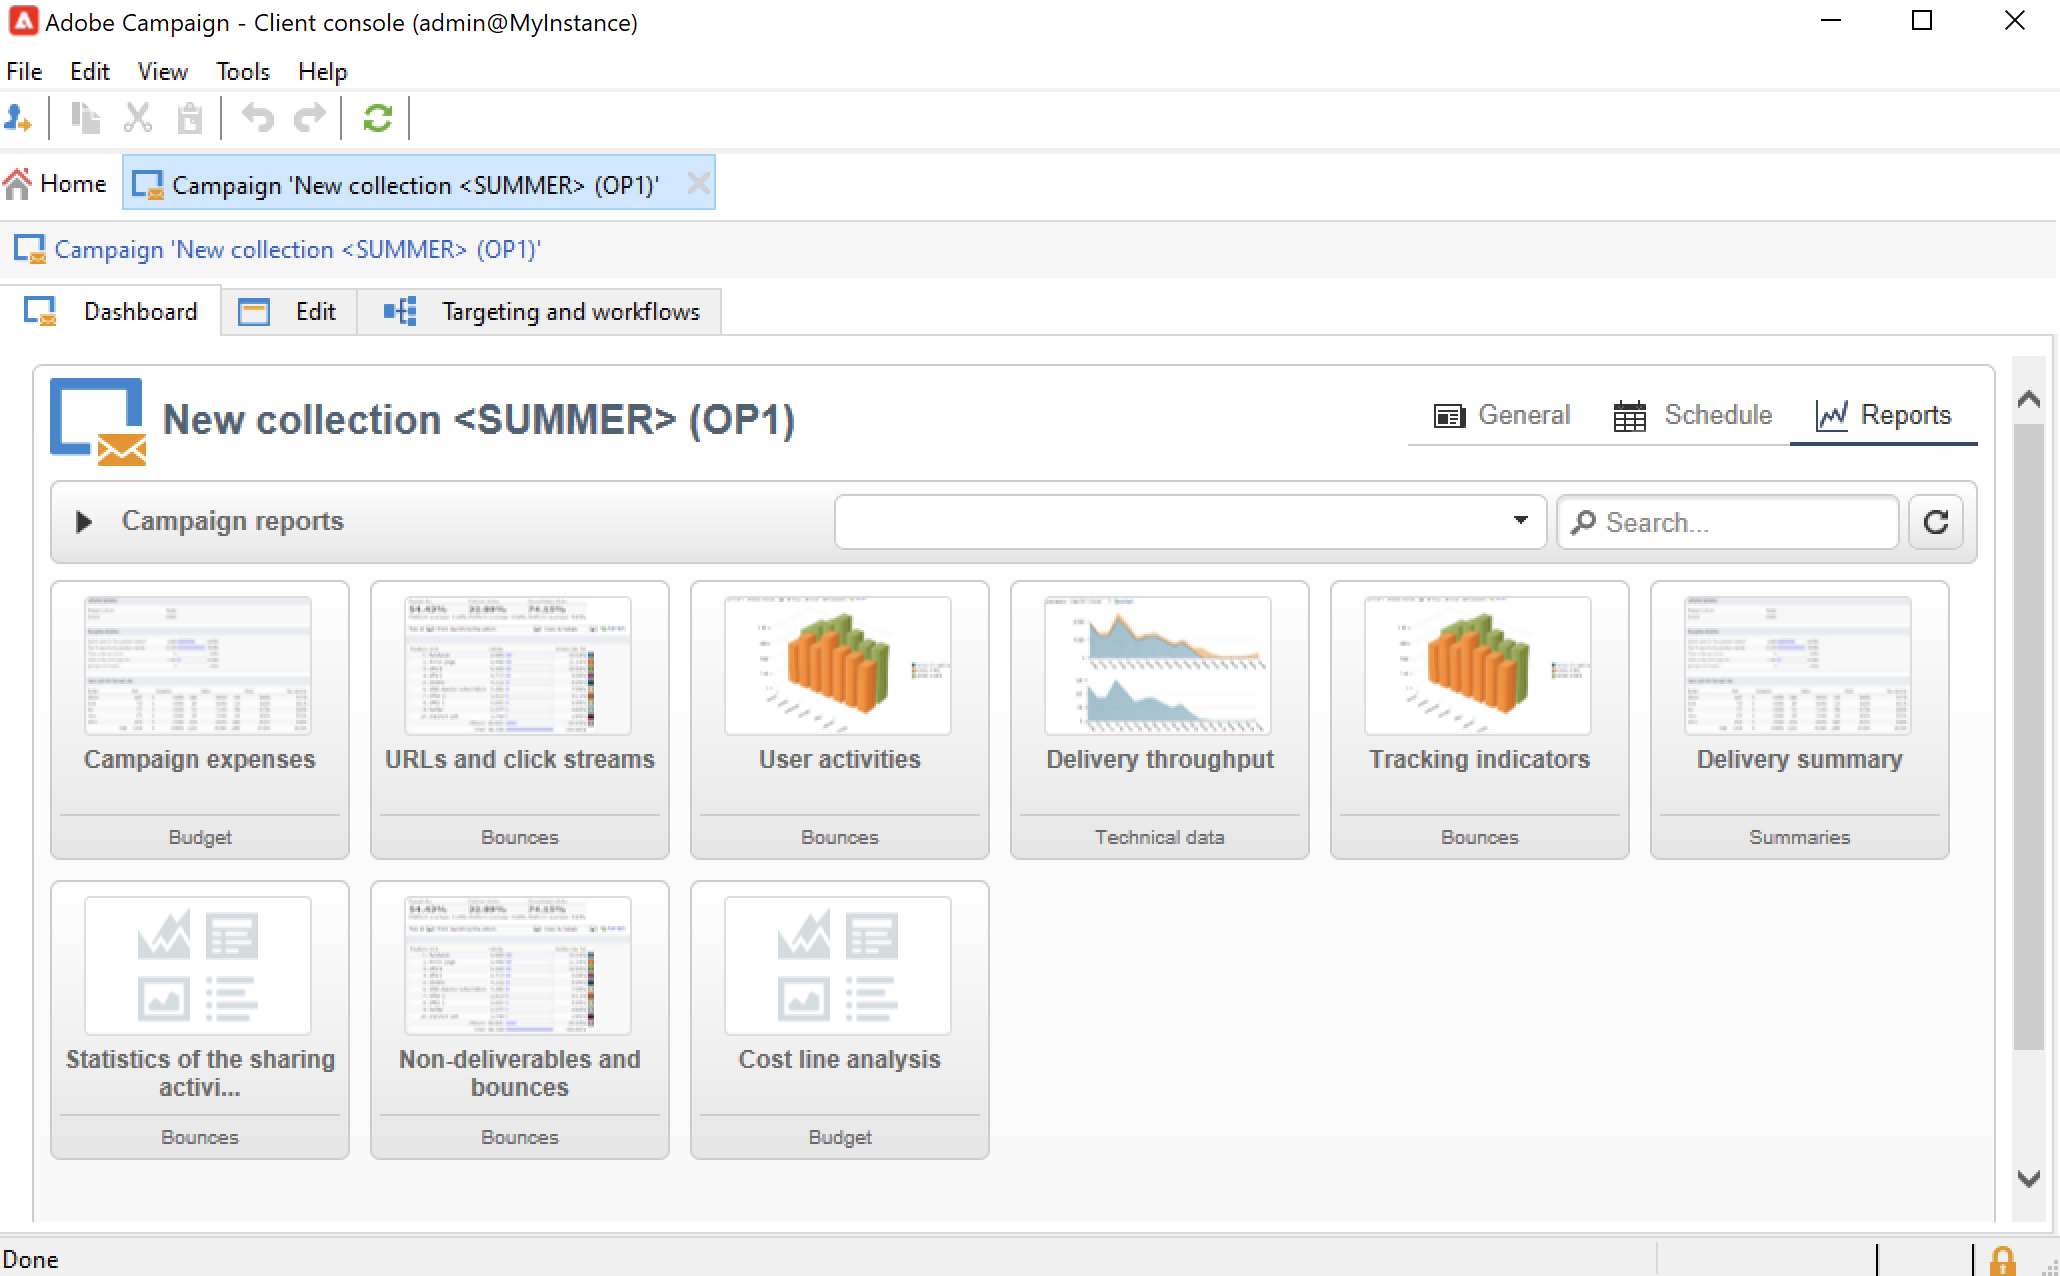
Task: Click the copy documents toolbar icon
Action: (x=85, y=119)
